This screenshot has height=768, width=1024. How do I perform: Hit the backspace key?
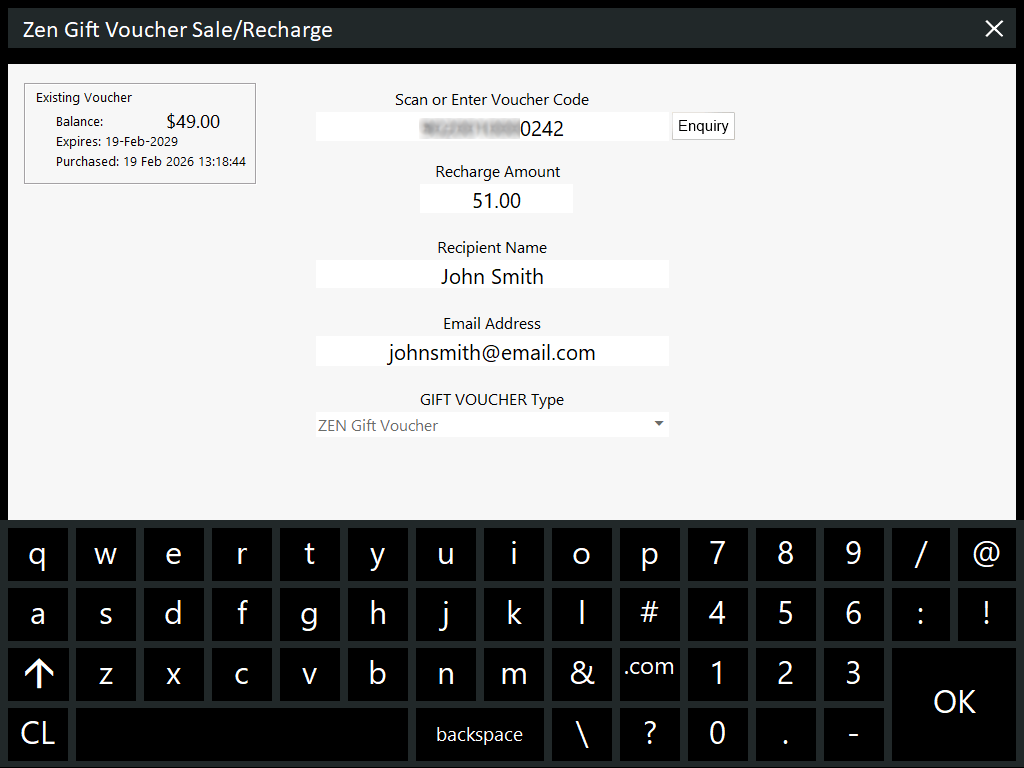(x=479, y=734)
